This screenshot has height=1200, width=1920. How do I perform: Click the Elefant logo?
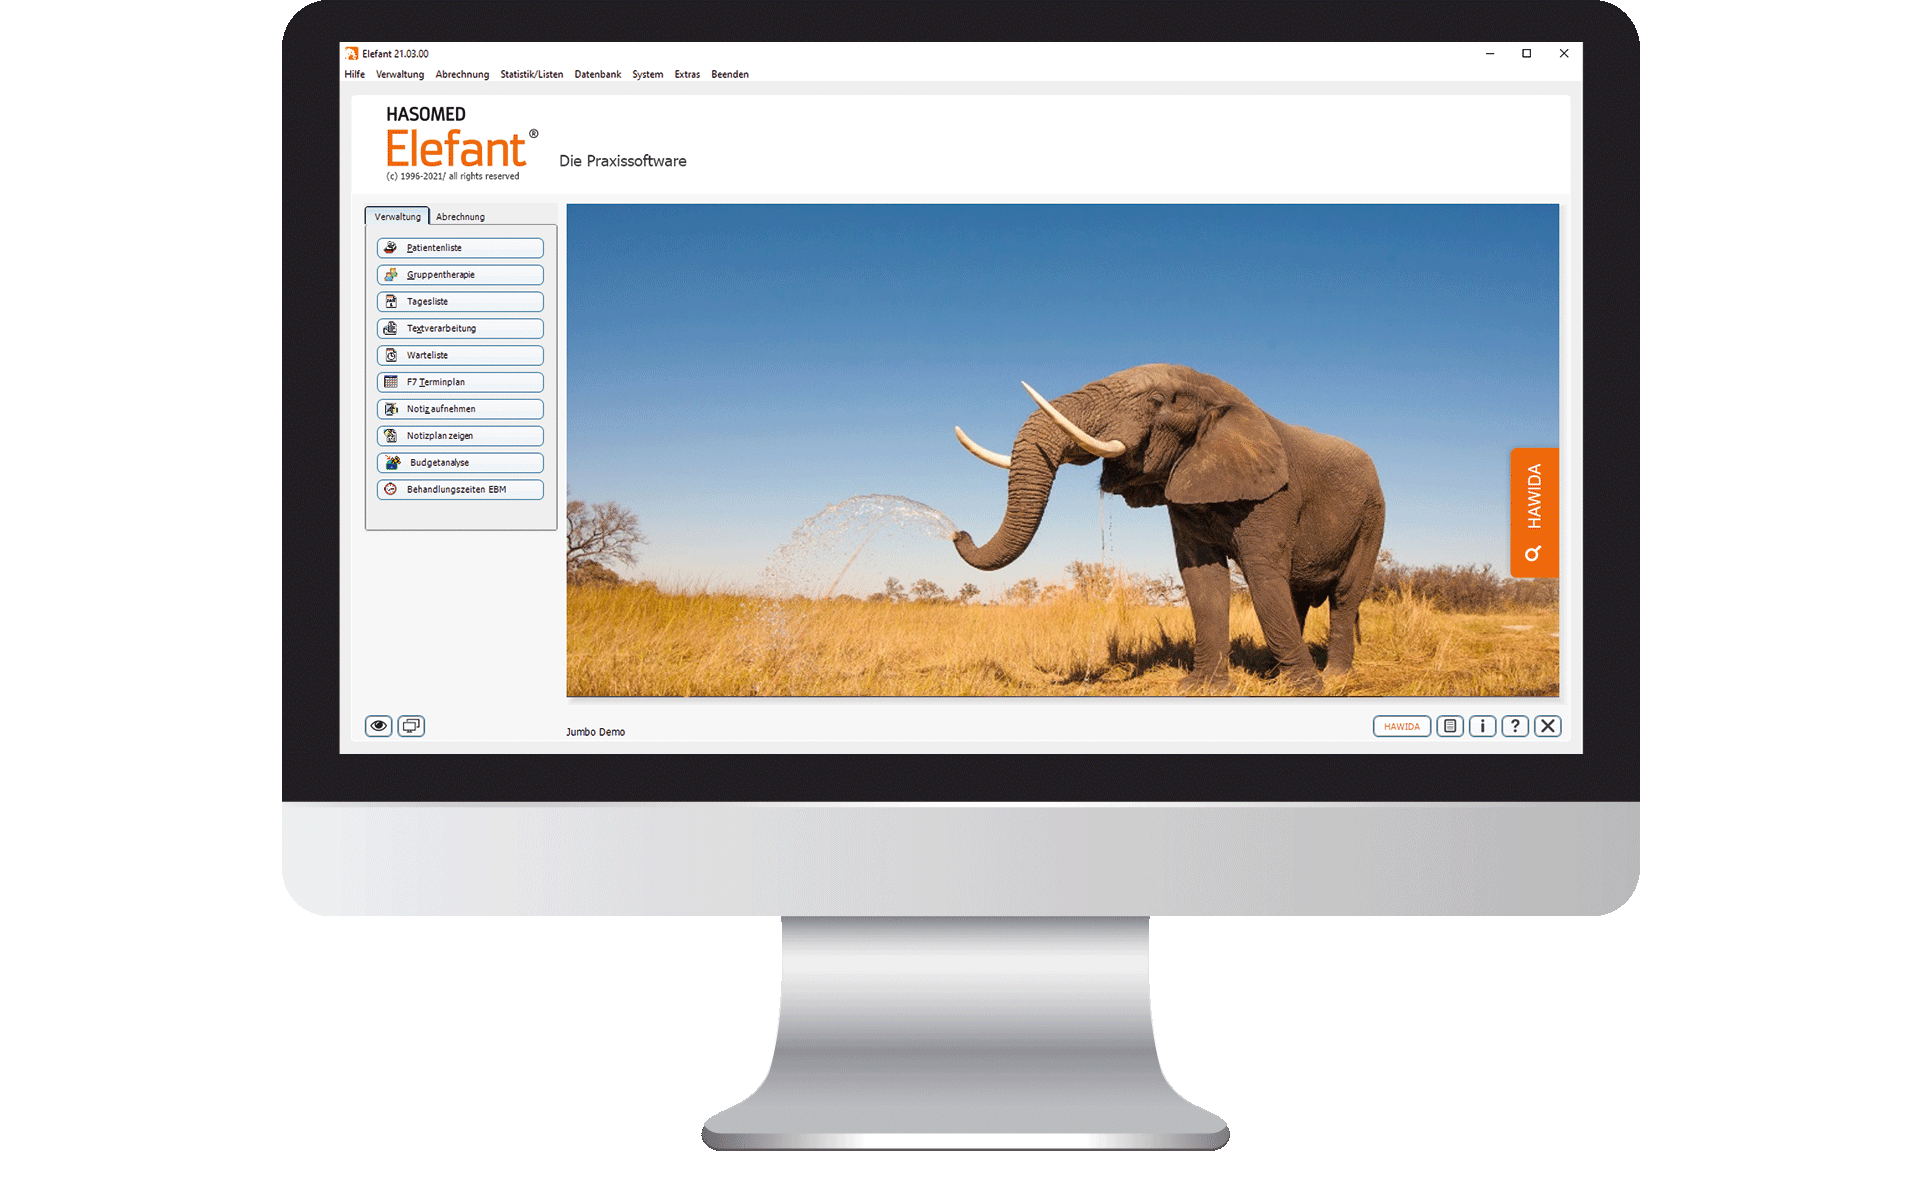[x=462, y=143]
